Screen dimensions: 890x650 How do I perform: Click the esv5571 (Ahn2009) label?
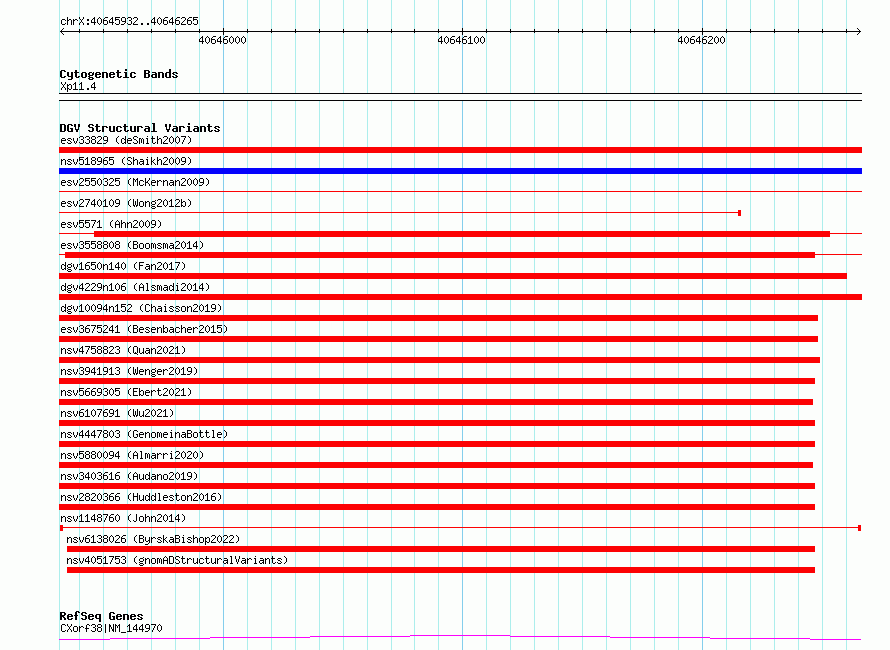point(111,224)
